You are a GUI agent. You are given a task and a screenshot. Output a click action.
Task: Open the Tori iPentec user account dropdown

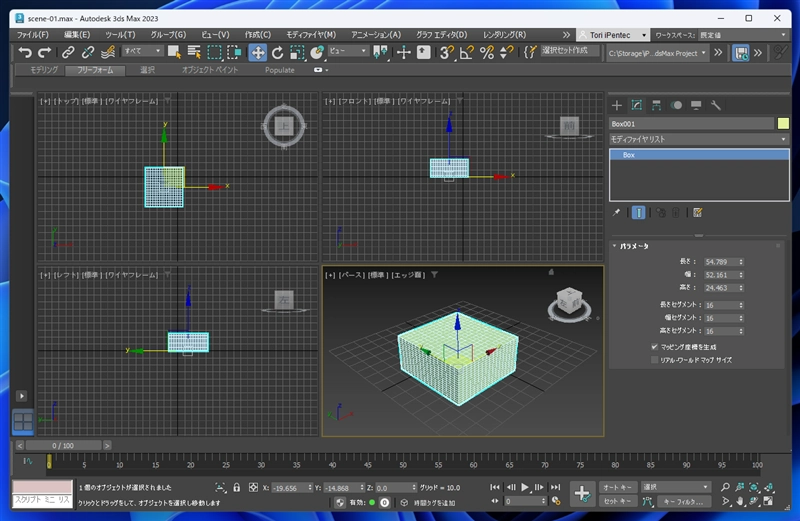[x=613, y=35]
